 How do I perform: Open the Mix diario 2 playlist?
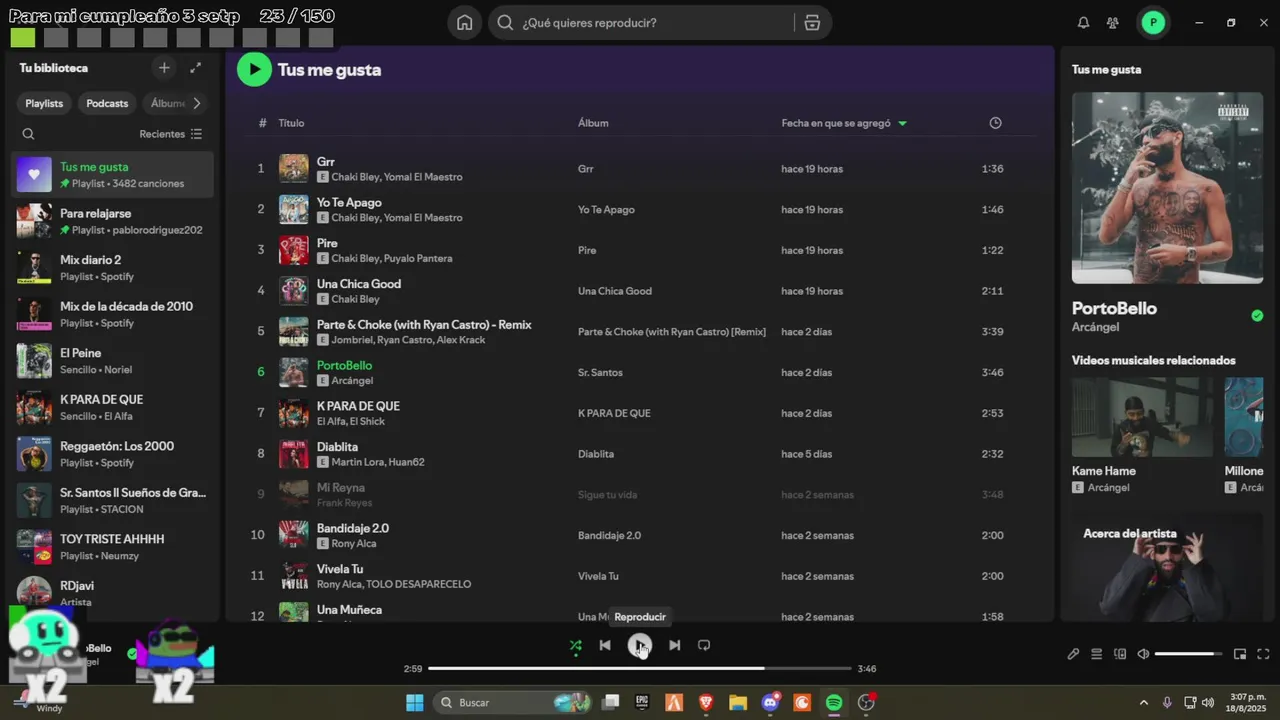tap(113, 267)
